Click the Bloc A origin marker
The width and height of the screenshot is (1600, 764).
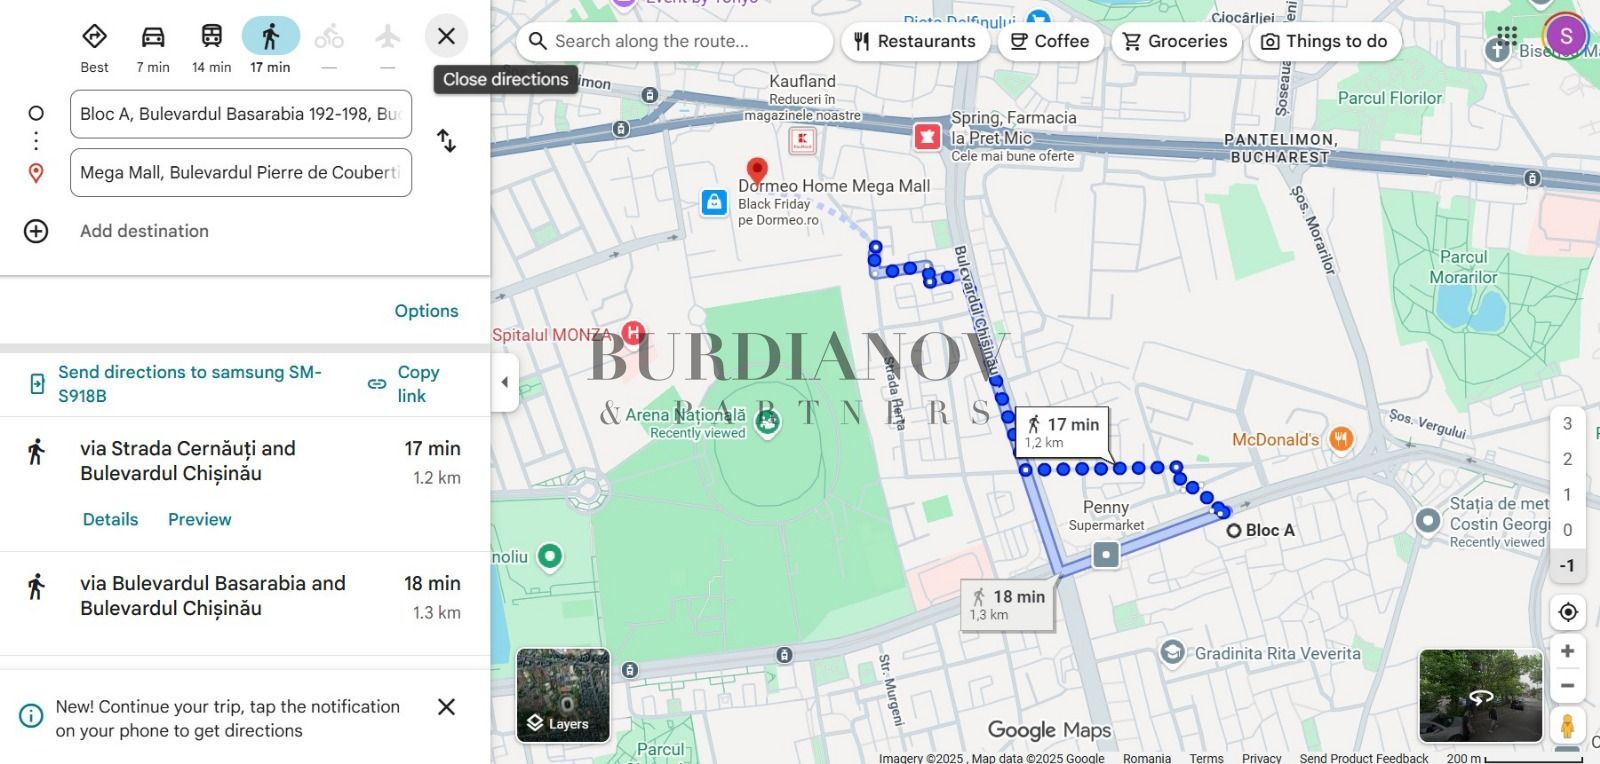click(x=1234, y=531)
